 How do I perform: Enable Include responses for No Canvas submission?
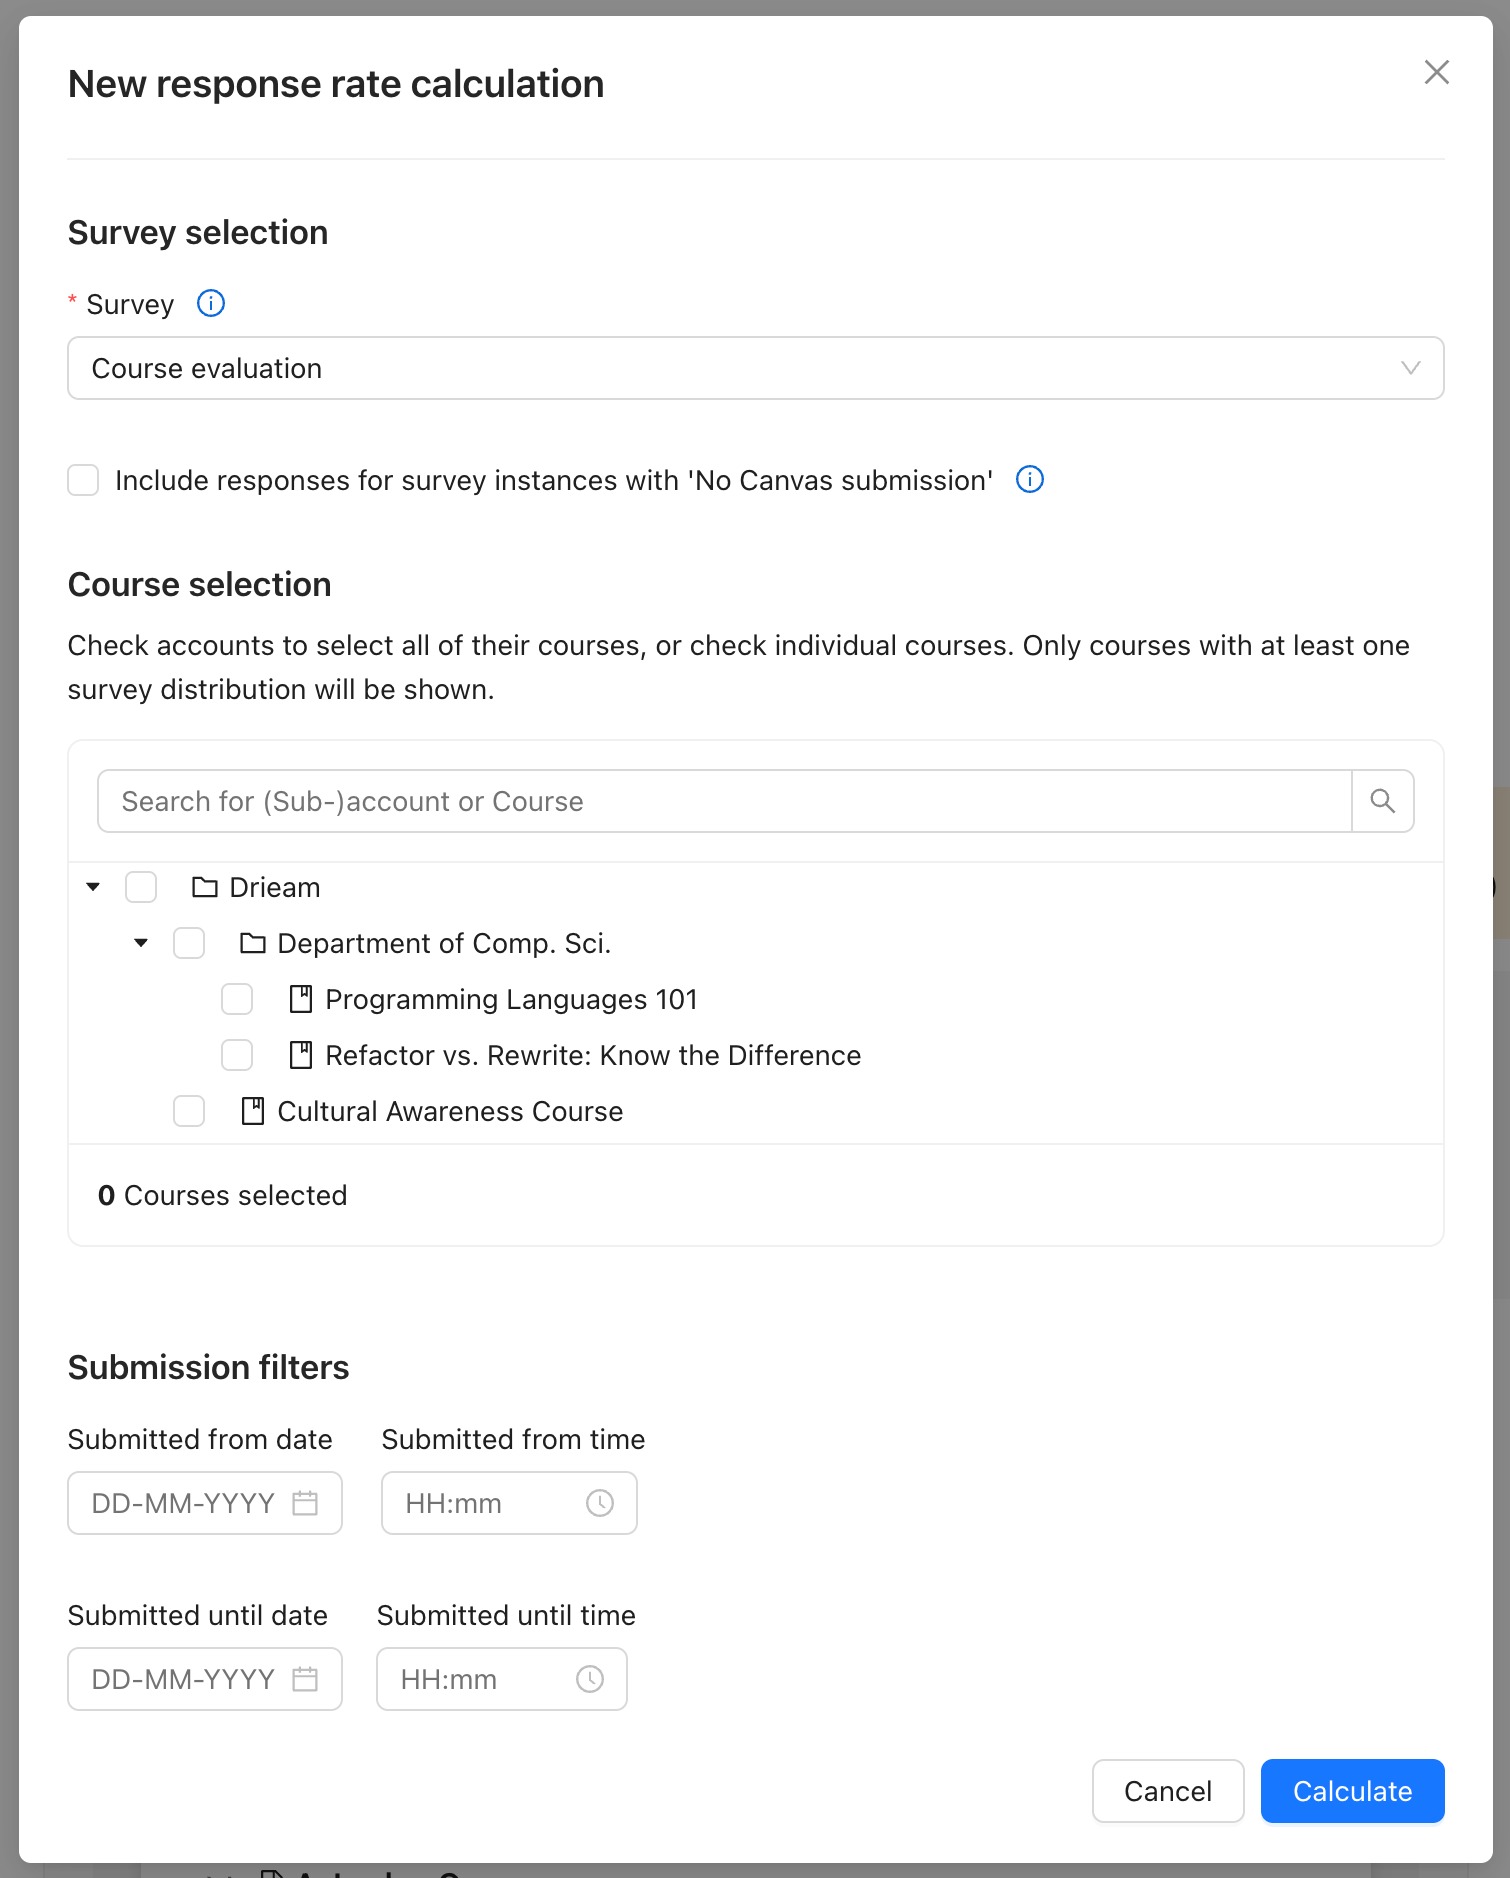click(x=83, y=480)
